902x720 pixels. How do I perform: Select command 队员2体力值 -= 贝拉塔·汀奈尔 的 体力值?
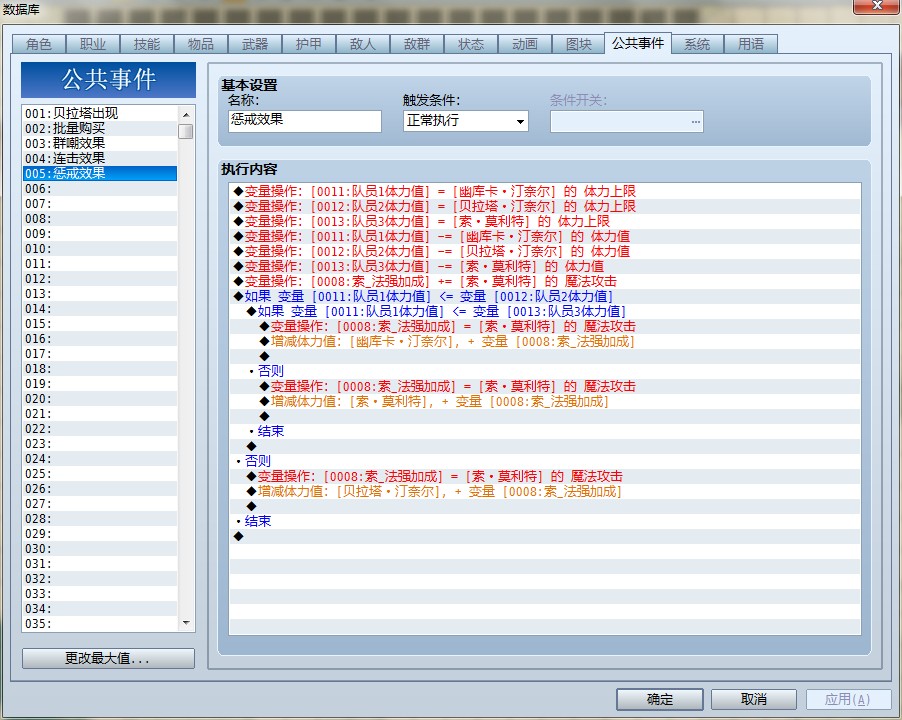tap(545, 251)
